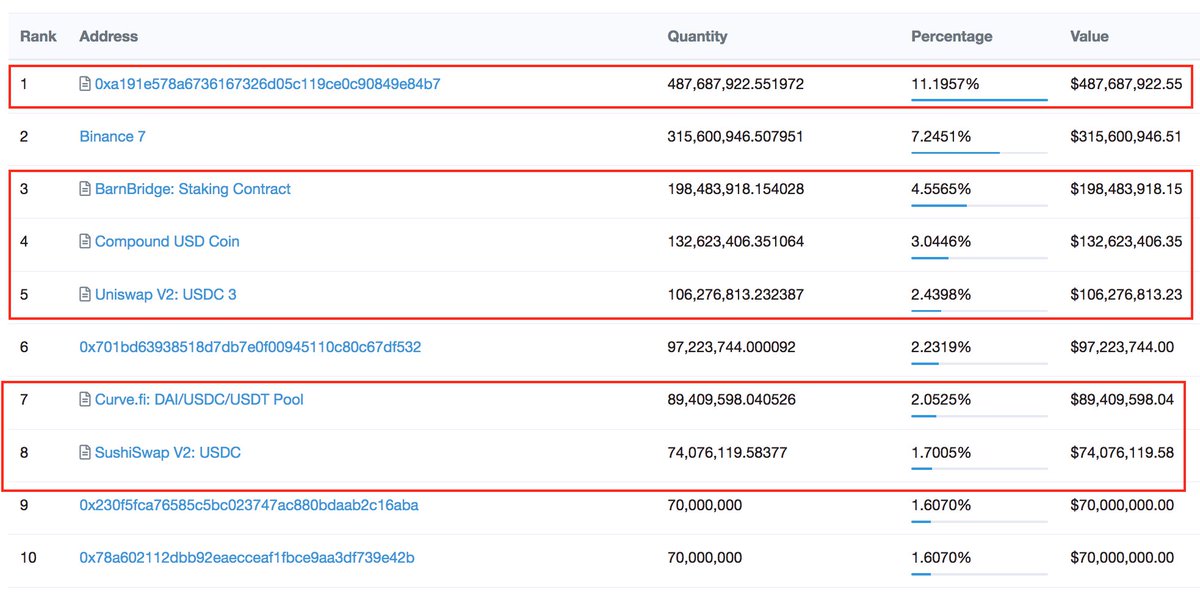Click contract icon beside SushiSwap V2: USDC
Screen dimensions: 1200x592
(85, 453)
